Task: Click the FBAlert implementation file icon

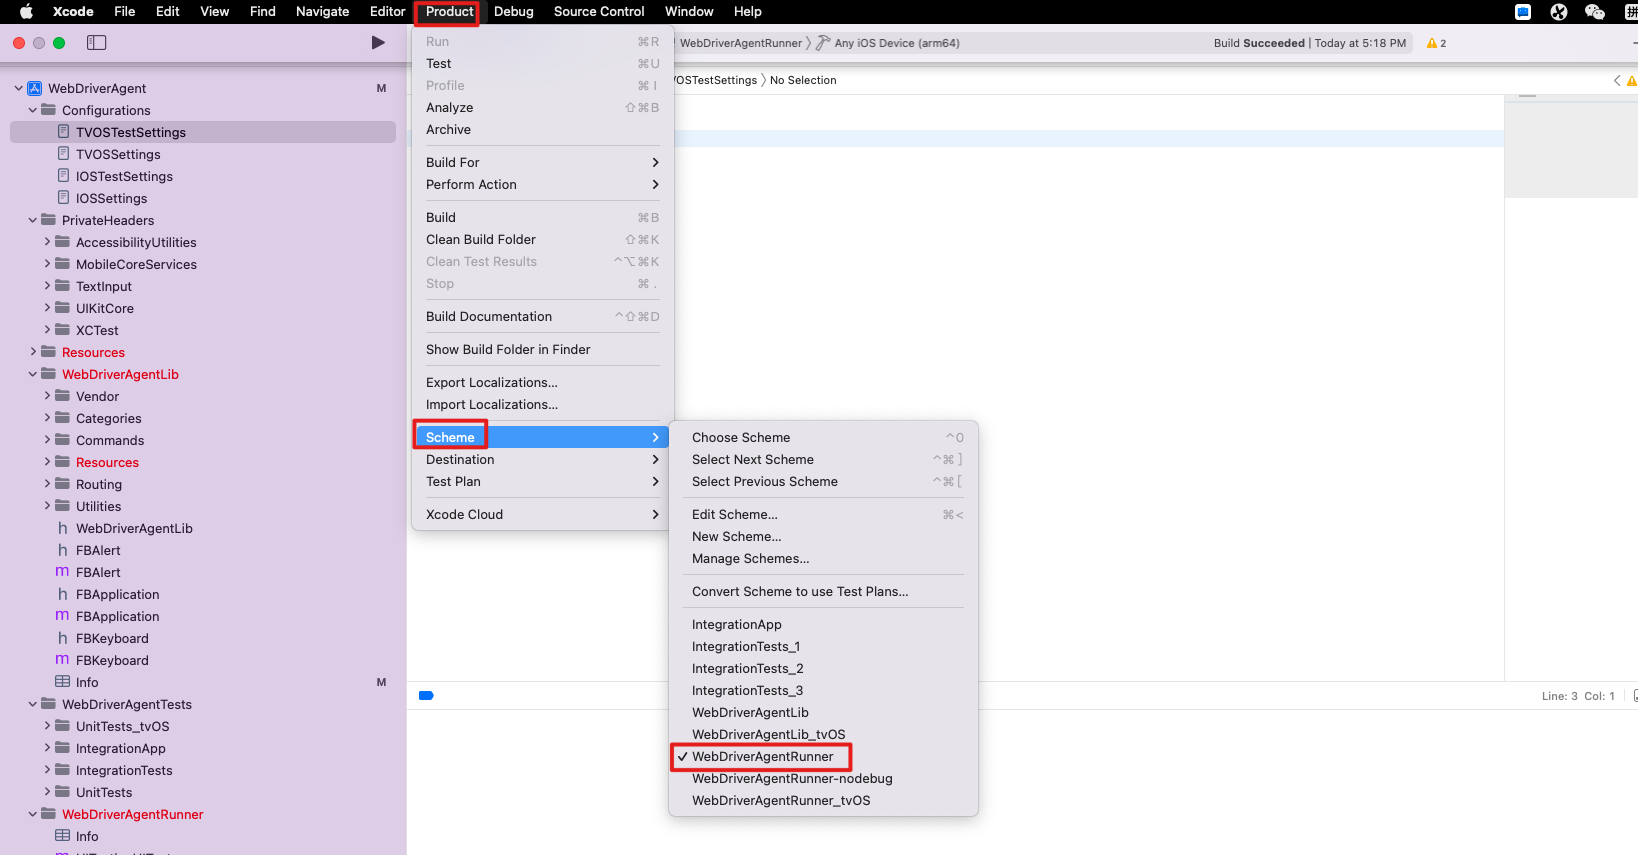Action: (63, 572)
